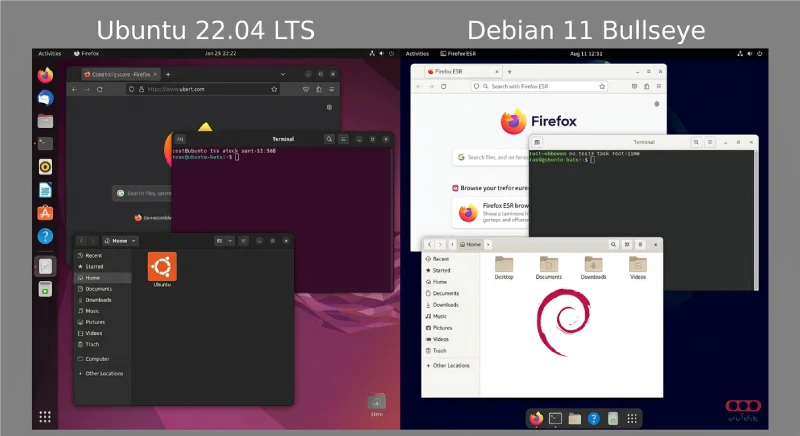Screen dimensions: 800x436
Task: Select the open tab in Ubuntu Firefox
Action: pyautogui.click(x=120, y=74)
